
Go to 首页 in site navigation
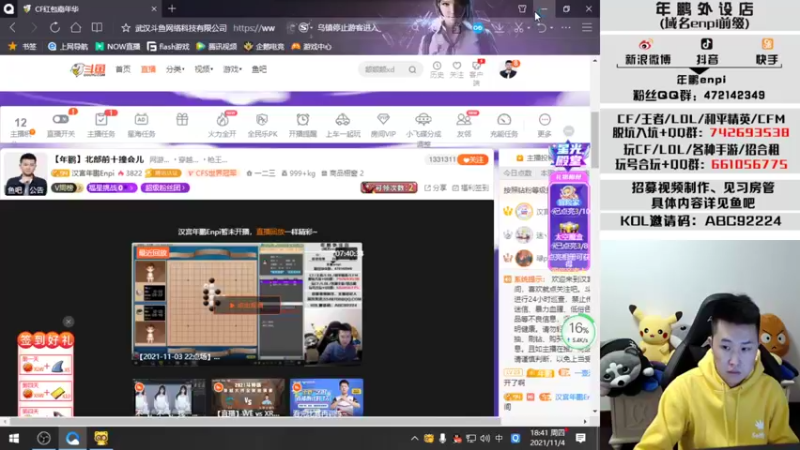point(123,69)
